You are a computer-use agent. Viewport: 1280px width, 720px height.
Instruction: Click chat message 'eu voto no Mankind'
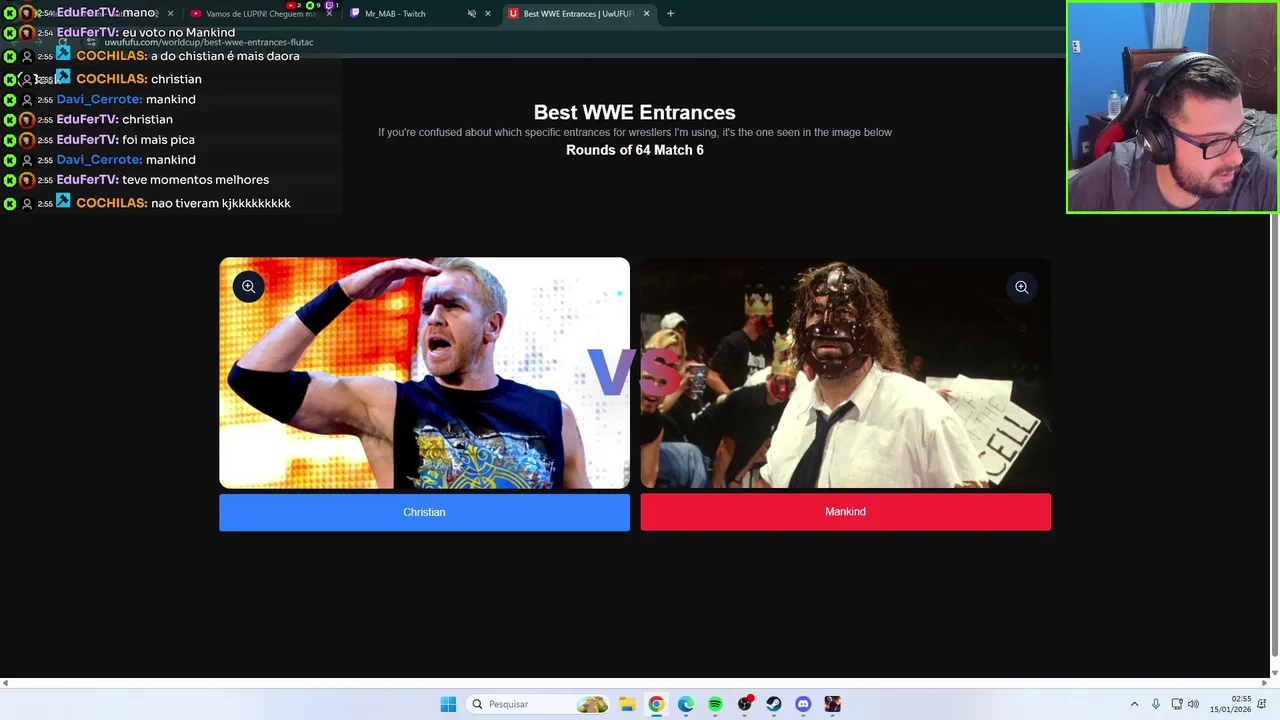click(178, 33)
